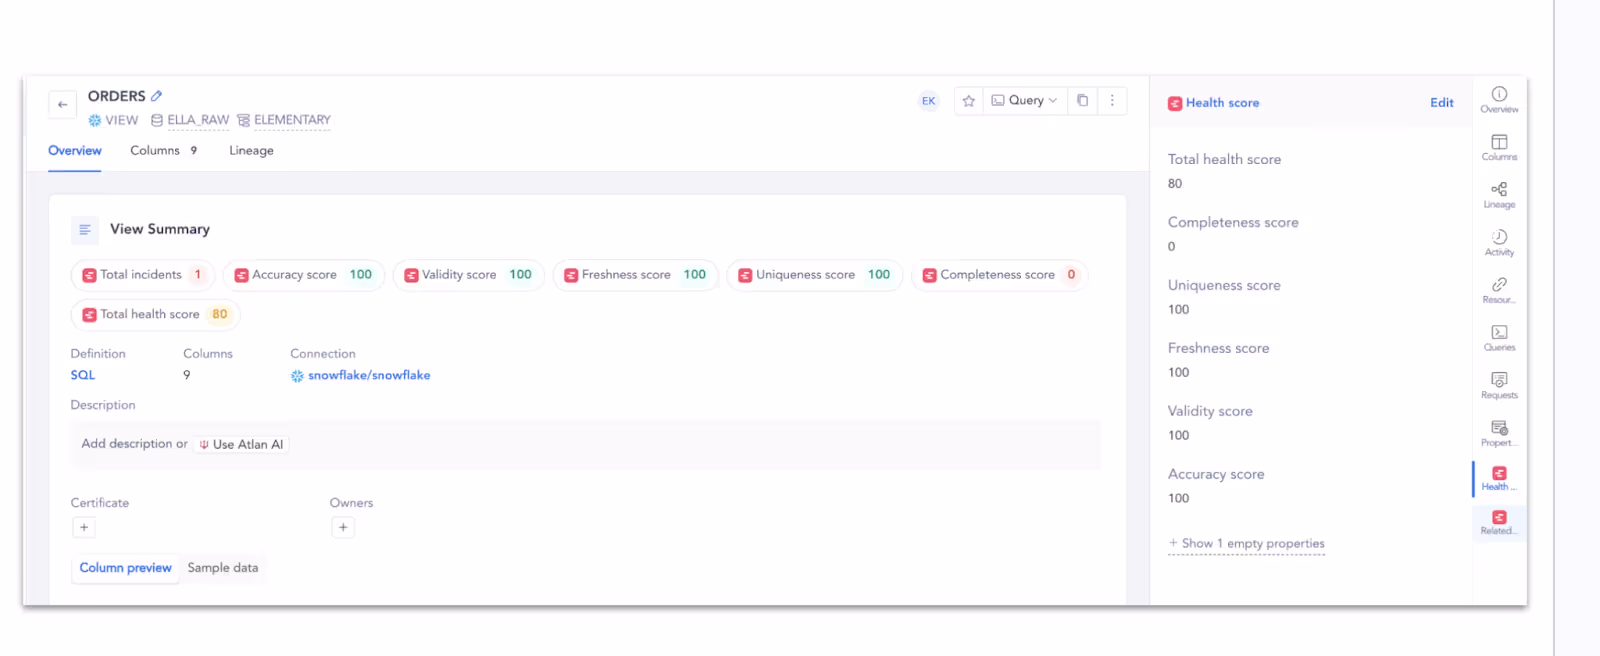The width and height of the screenshot is (1600, 656).
Task: Click the Freshness score label in side panel
Action: (x=1218, y=349)
